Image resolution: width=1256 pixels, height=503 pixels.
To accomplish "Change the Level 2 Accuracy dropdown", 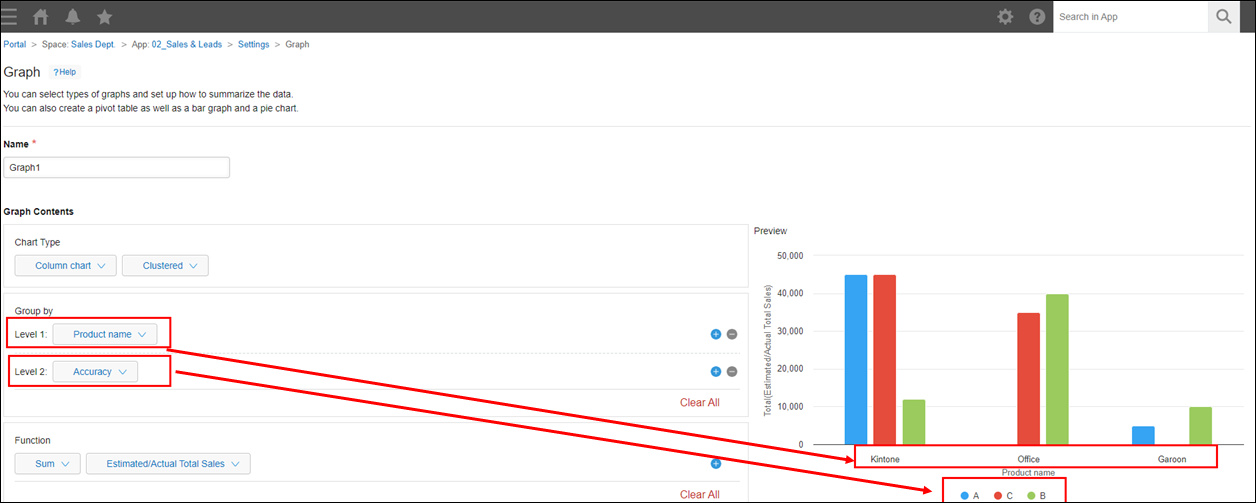I will (96, 372).
